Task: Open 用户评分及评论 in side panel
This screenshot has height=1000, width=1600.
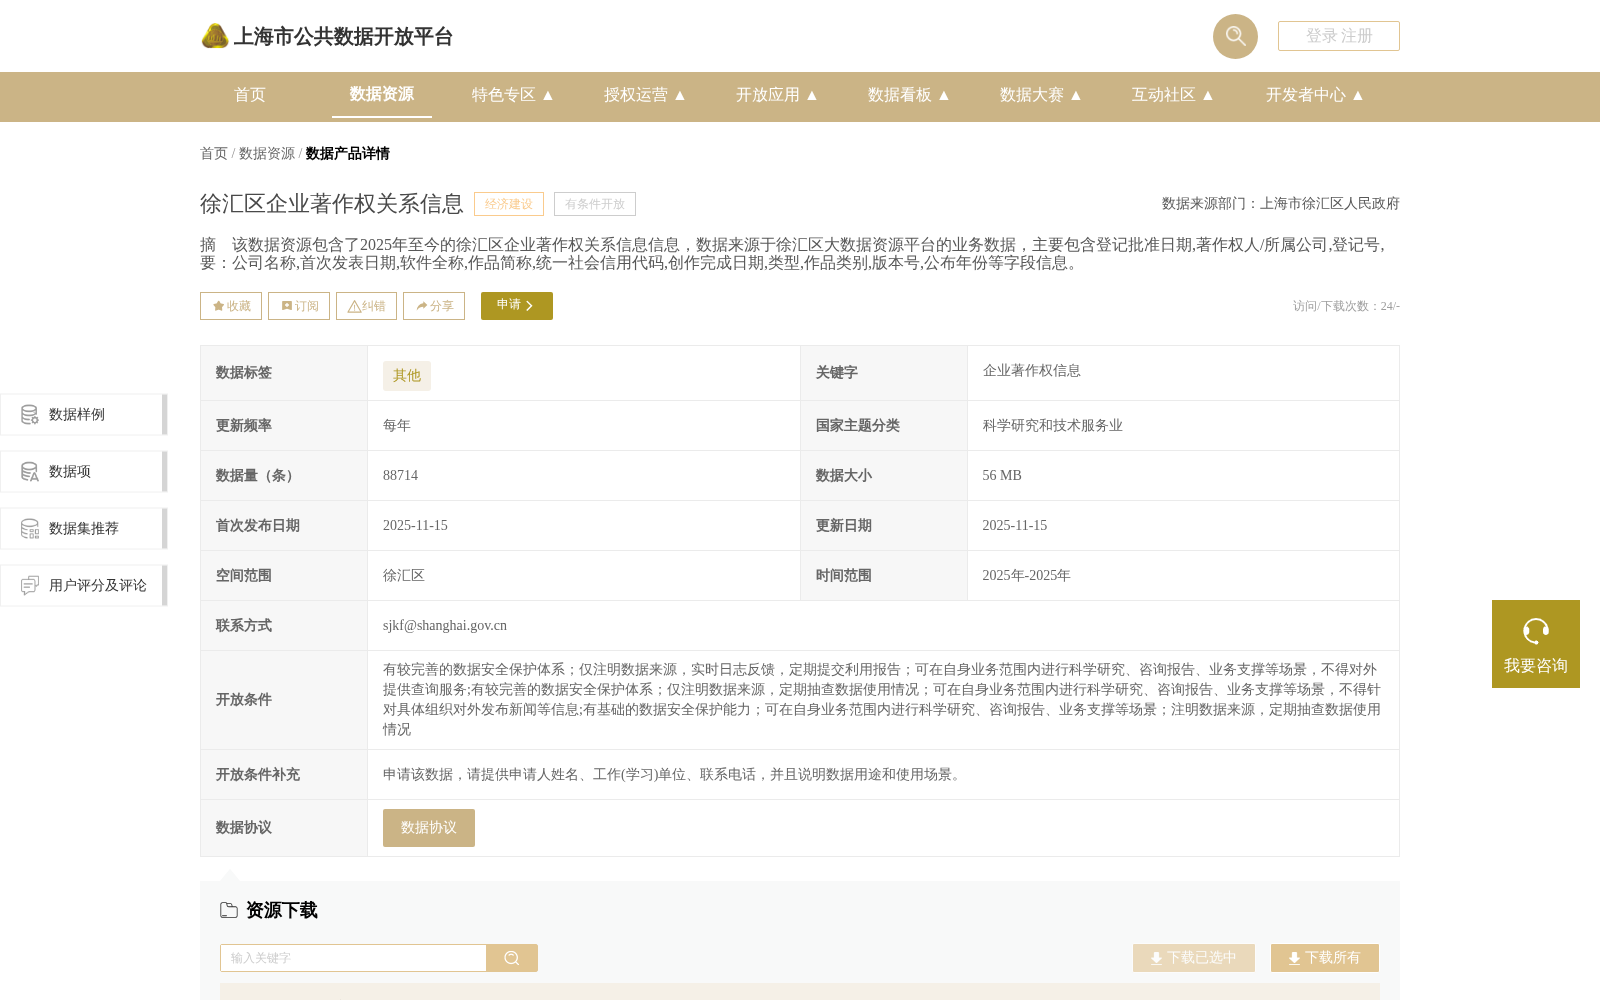Action: point(84,585)
